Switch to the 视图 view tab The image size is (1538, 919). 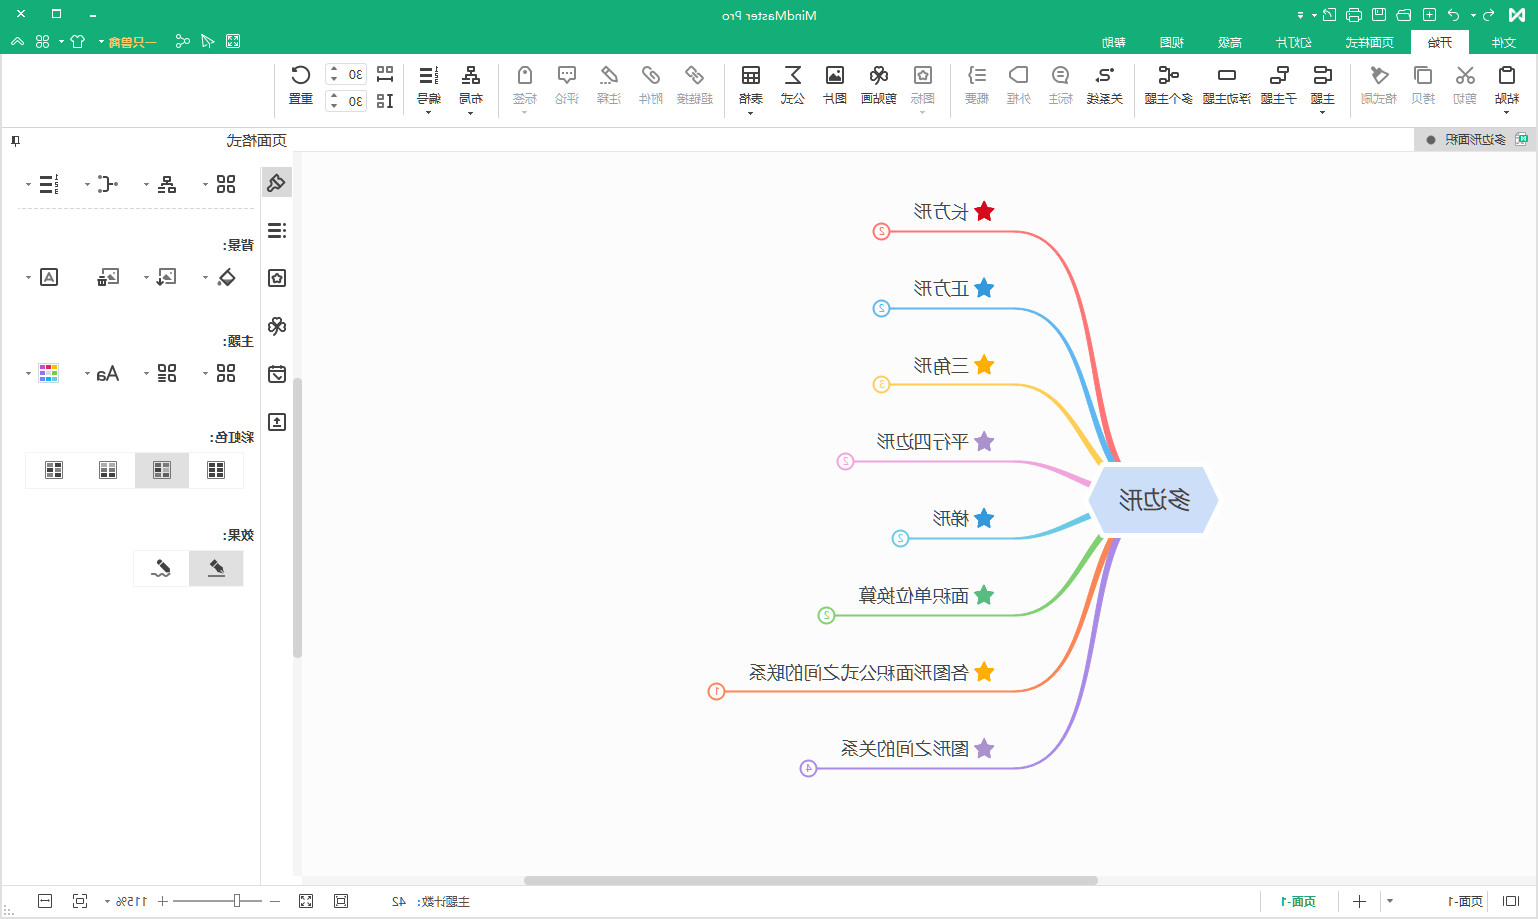(x=1172, y=42)
